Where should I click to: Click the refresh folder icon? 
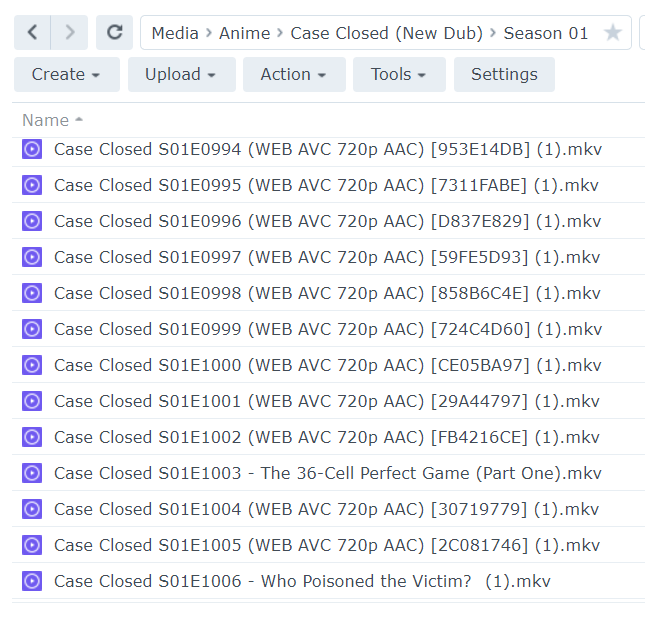click(x=115, y=33)
